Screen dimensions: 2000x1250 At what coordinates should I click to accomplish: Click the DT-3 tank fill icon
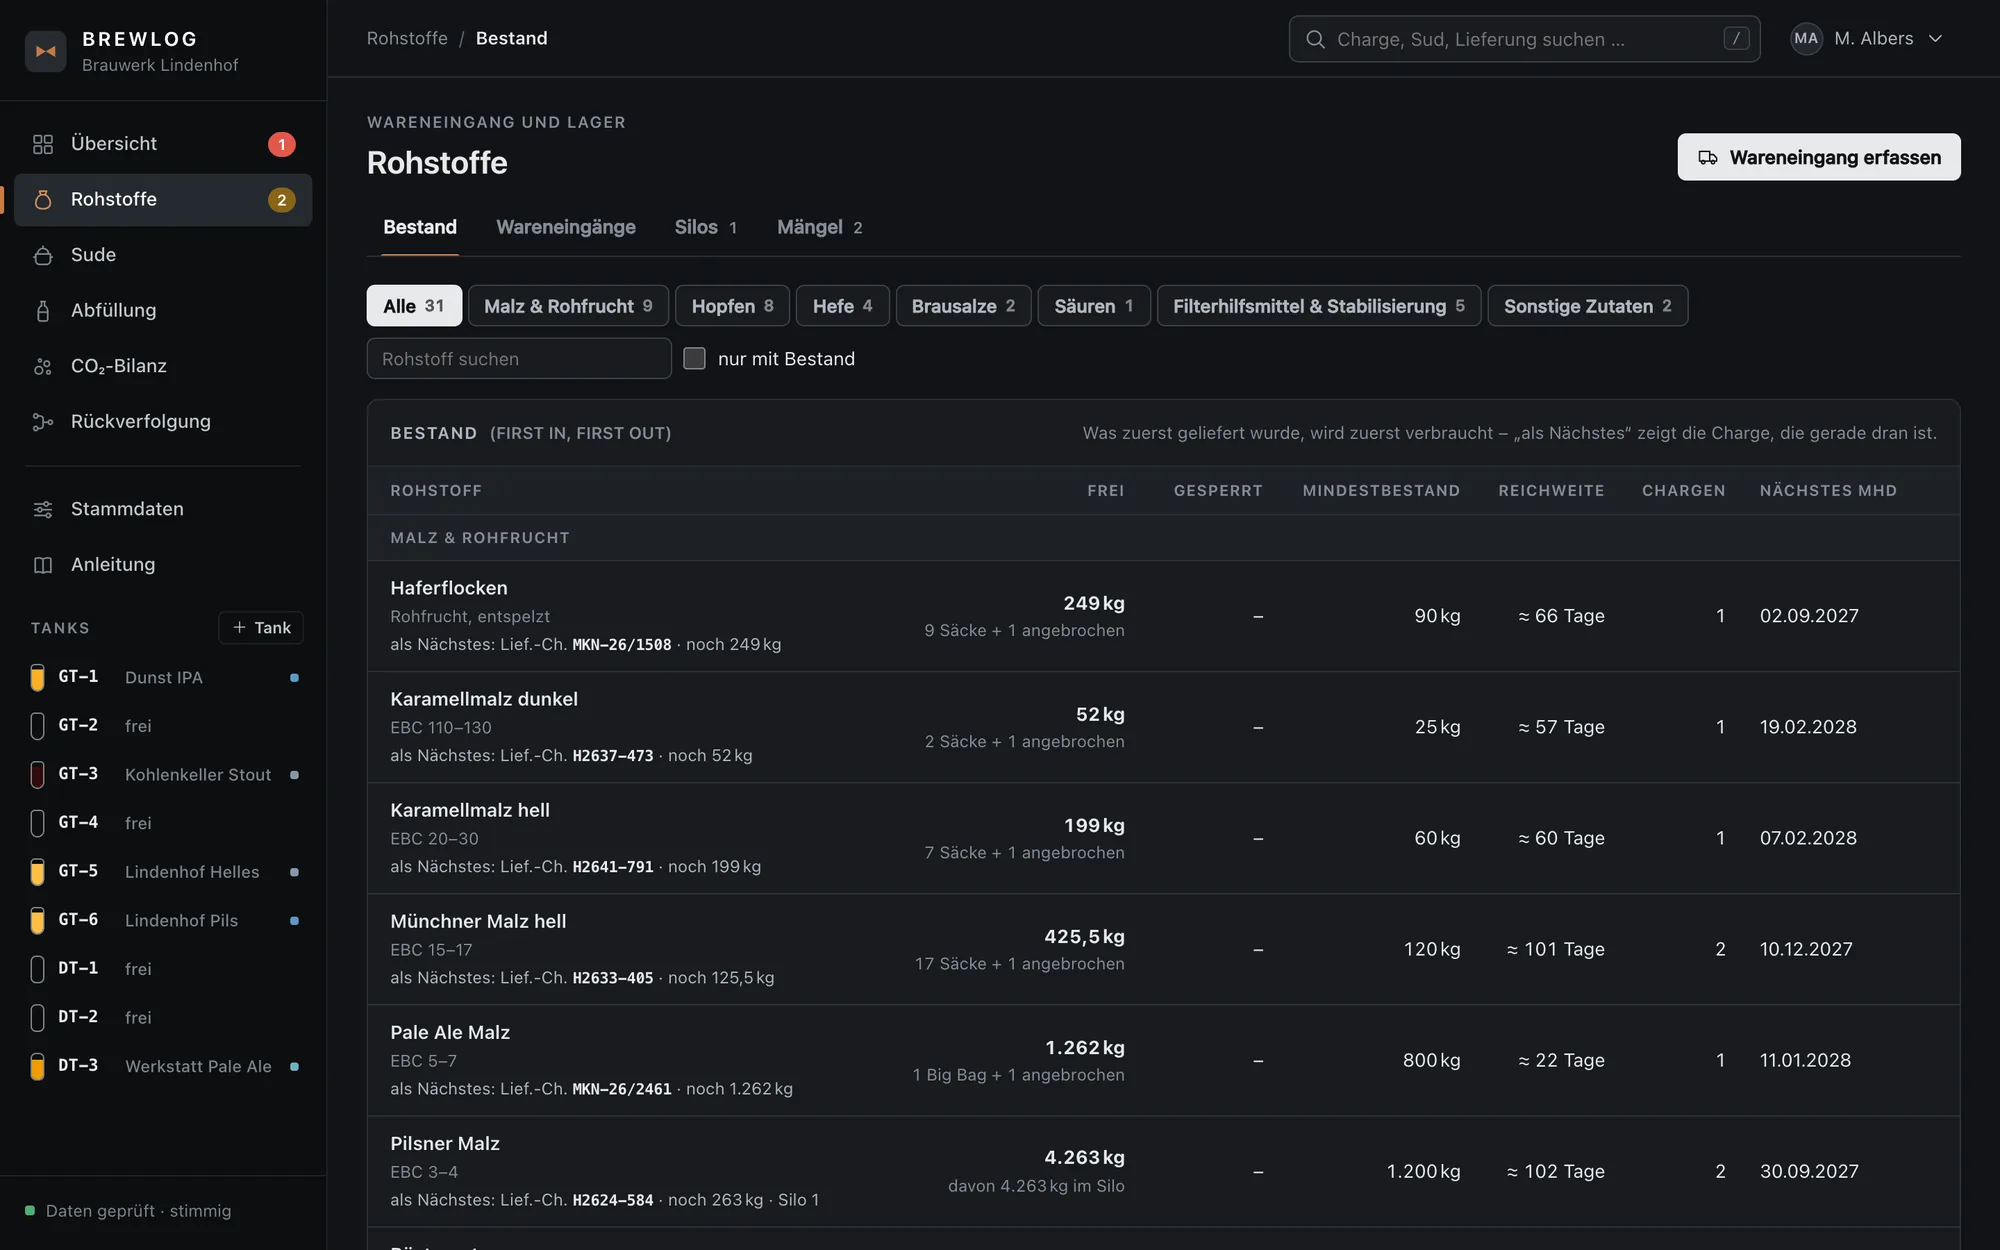tap(37, 1066)
